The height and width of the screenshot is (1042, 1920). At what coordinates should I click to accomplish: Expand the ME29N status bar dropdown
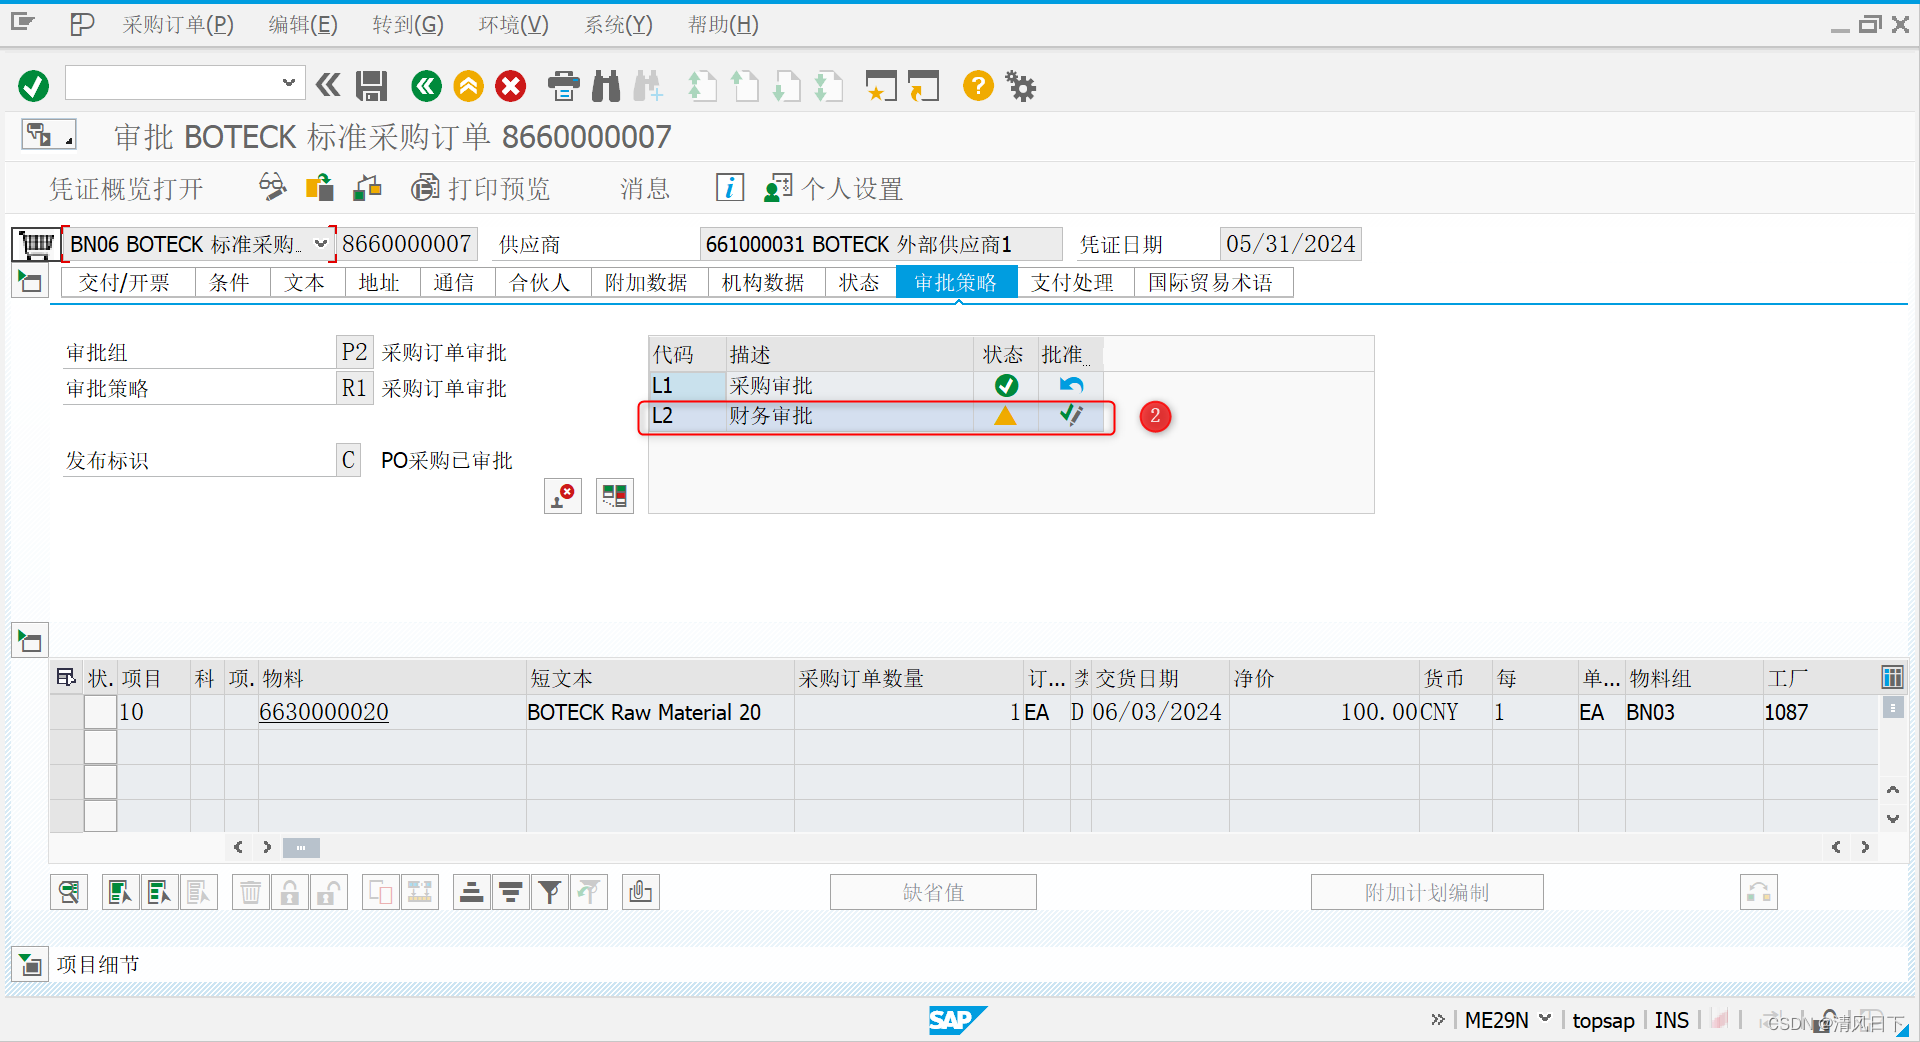(1545, 1019)
